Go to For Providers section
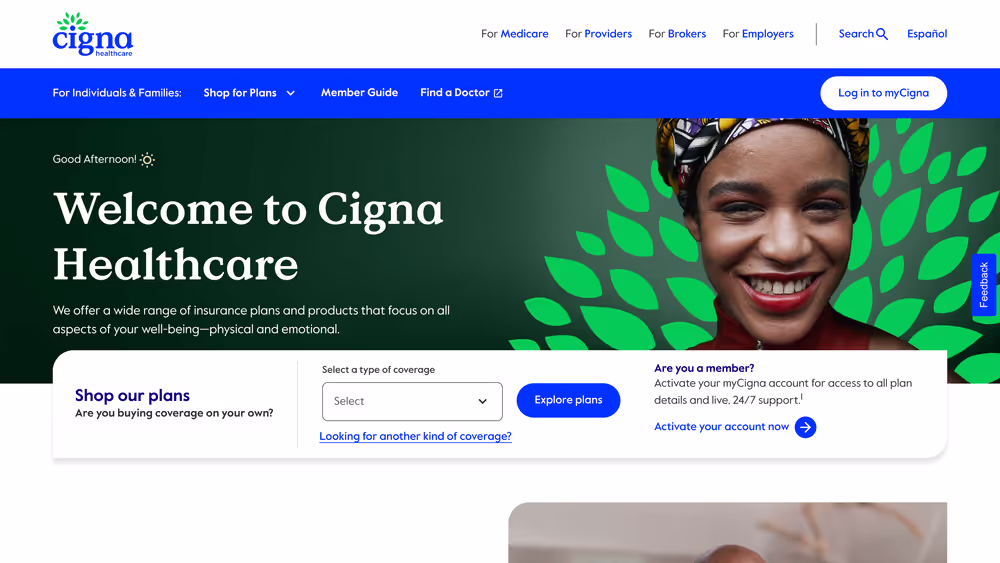This screenshot has height=563, width=1000. point(598,34)
